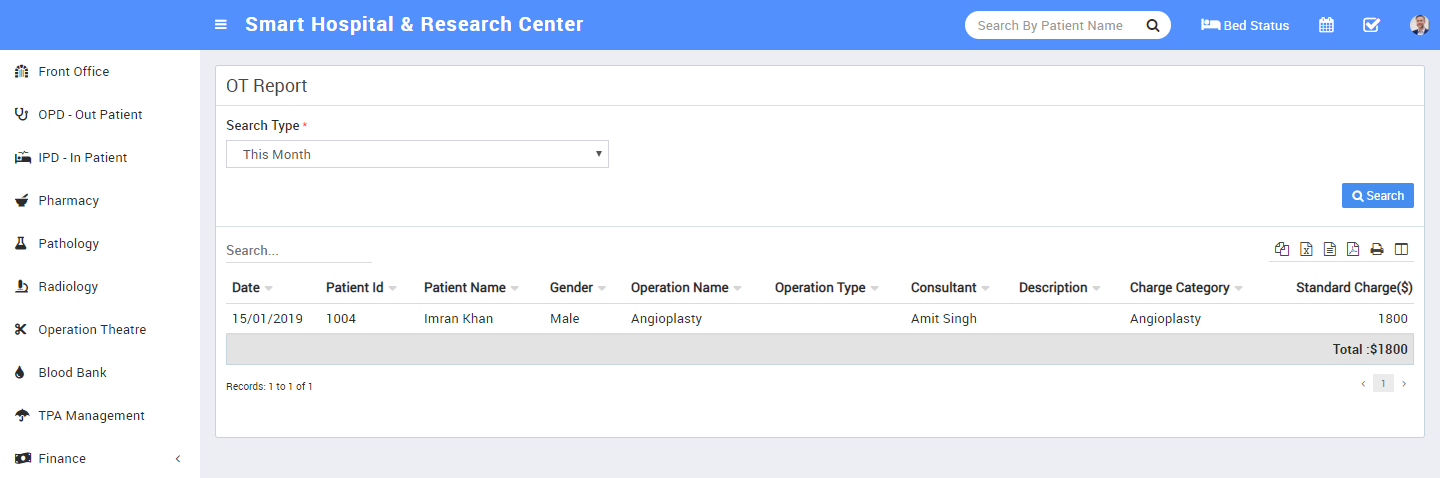
Task: Sort by Description column
Action: pos(1059,288)
